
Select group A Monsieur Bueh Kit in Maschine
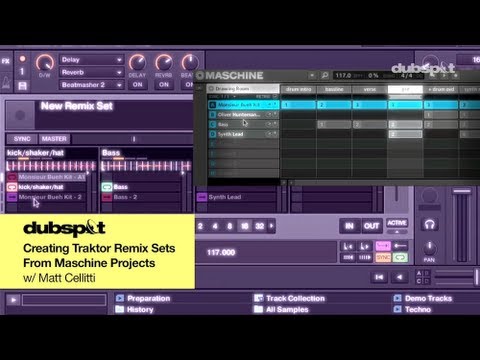click(243, 105)
